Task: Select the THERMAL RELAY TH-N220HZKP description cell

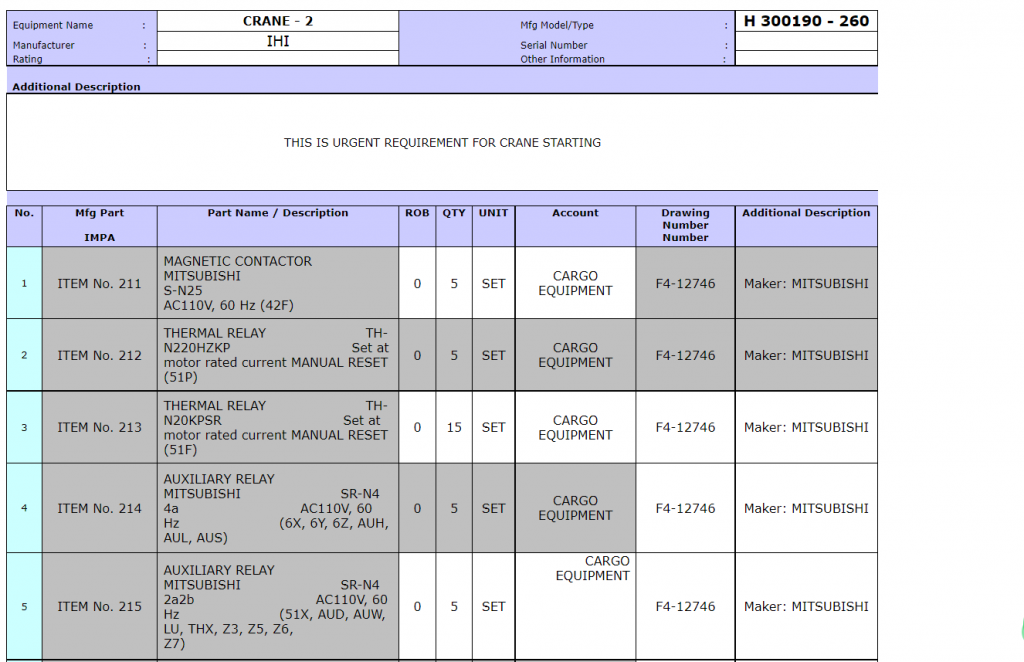Action: click(x=278, y=356)
